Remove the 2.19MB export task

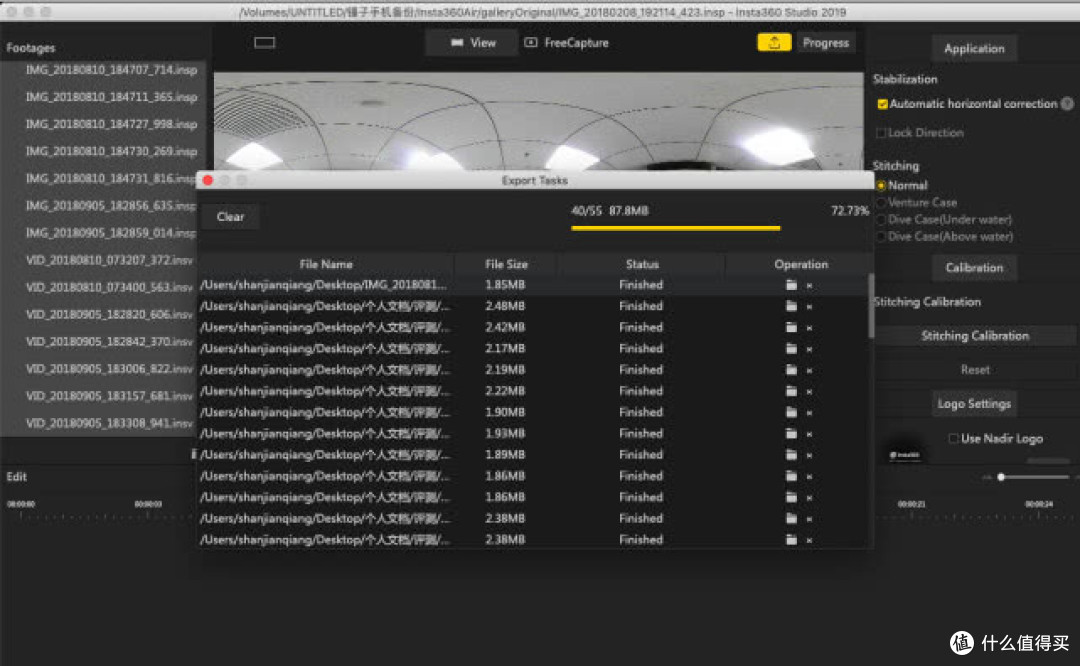tap(809, 371)
